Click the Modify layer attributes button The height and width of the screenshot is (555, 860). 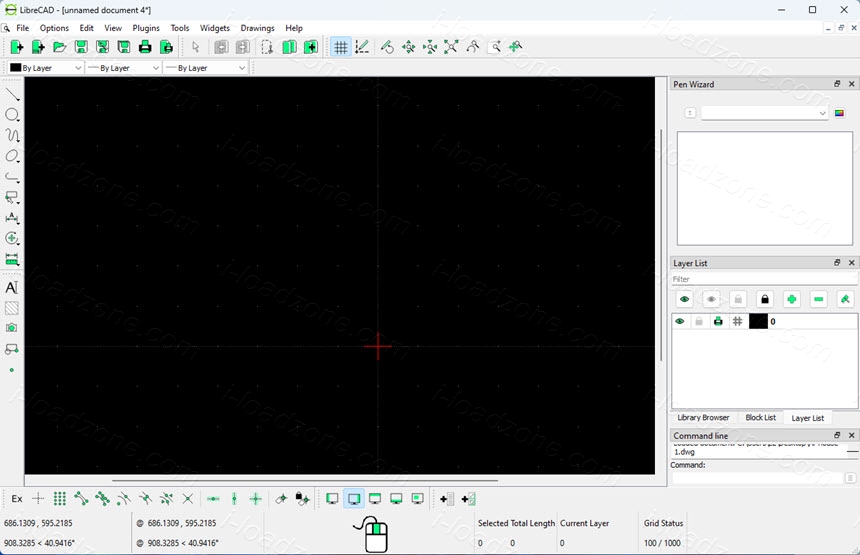pyautogui.click(x=845, y=299)
